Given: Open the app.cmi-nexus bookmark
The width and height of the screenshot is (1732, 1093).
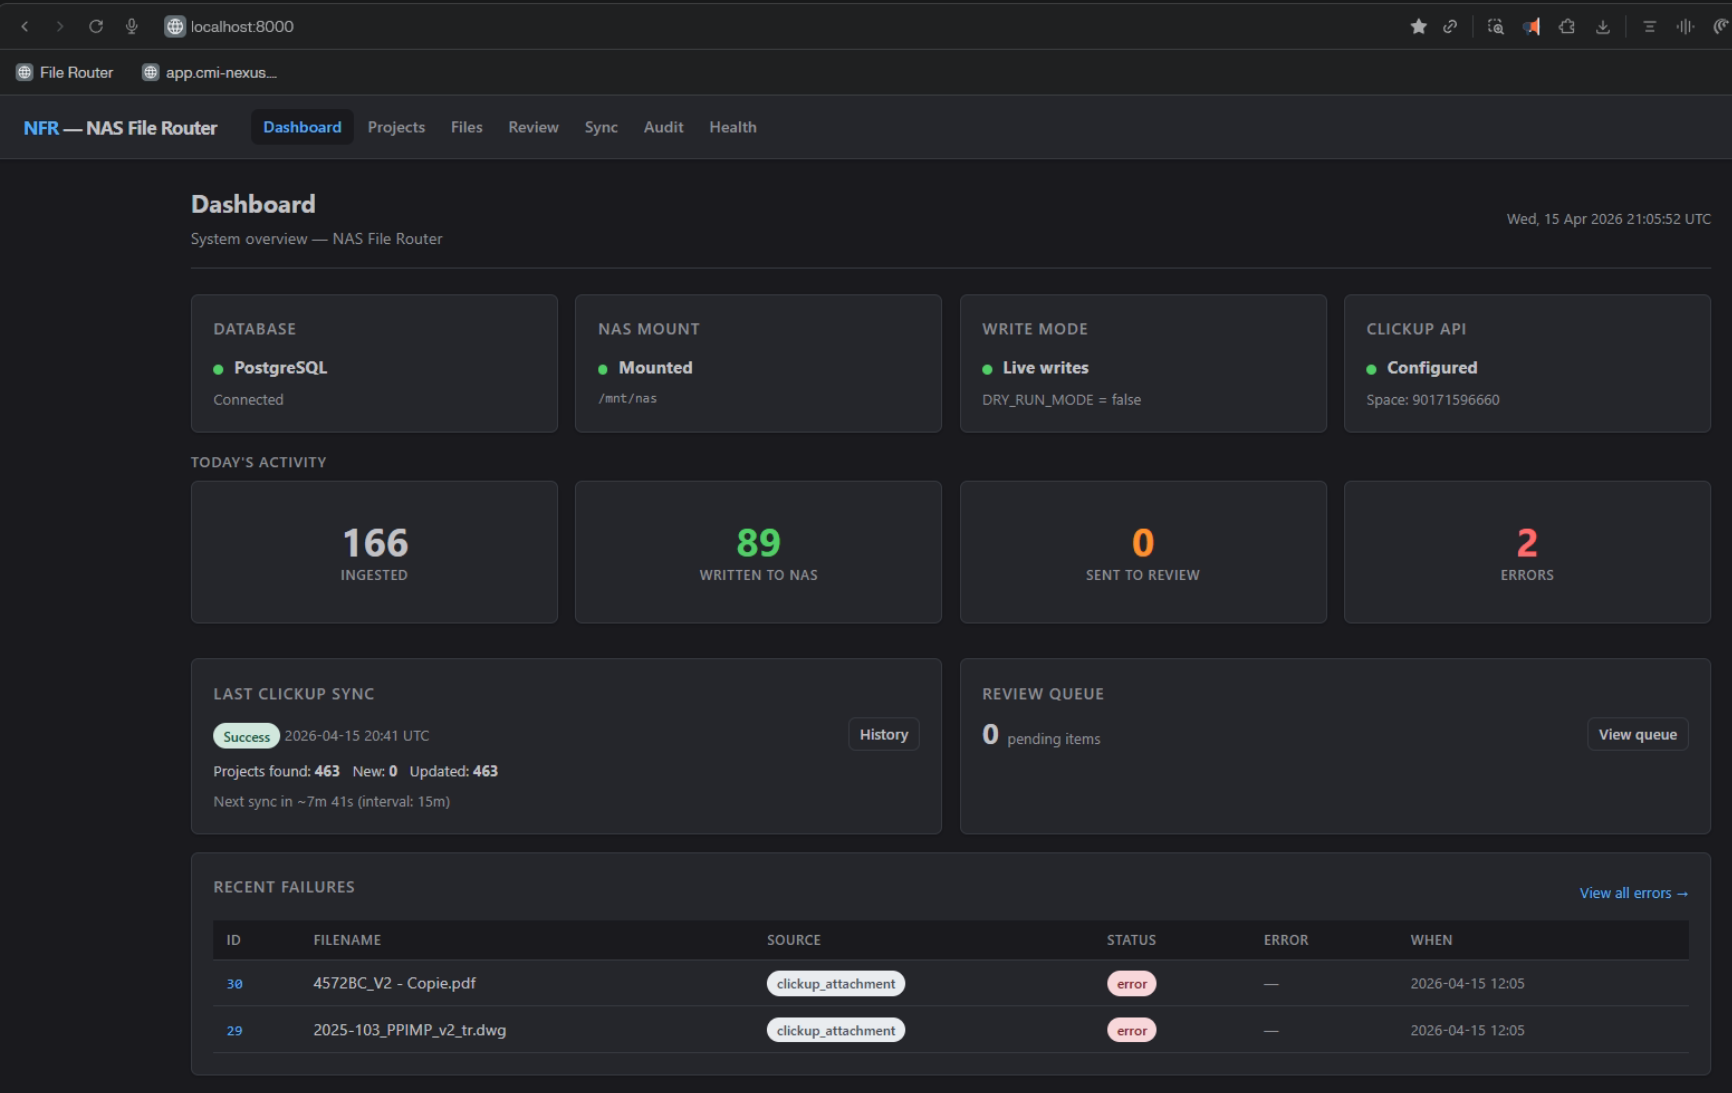Looking at the screenshot, I should point(210,73).
